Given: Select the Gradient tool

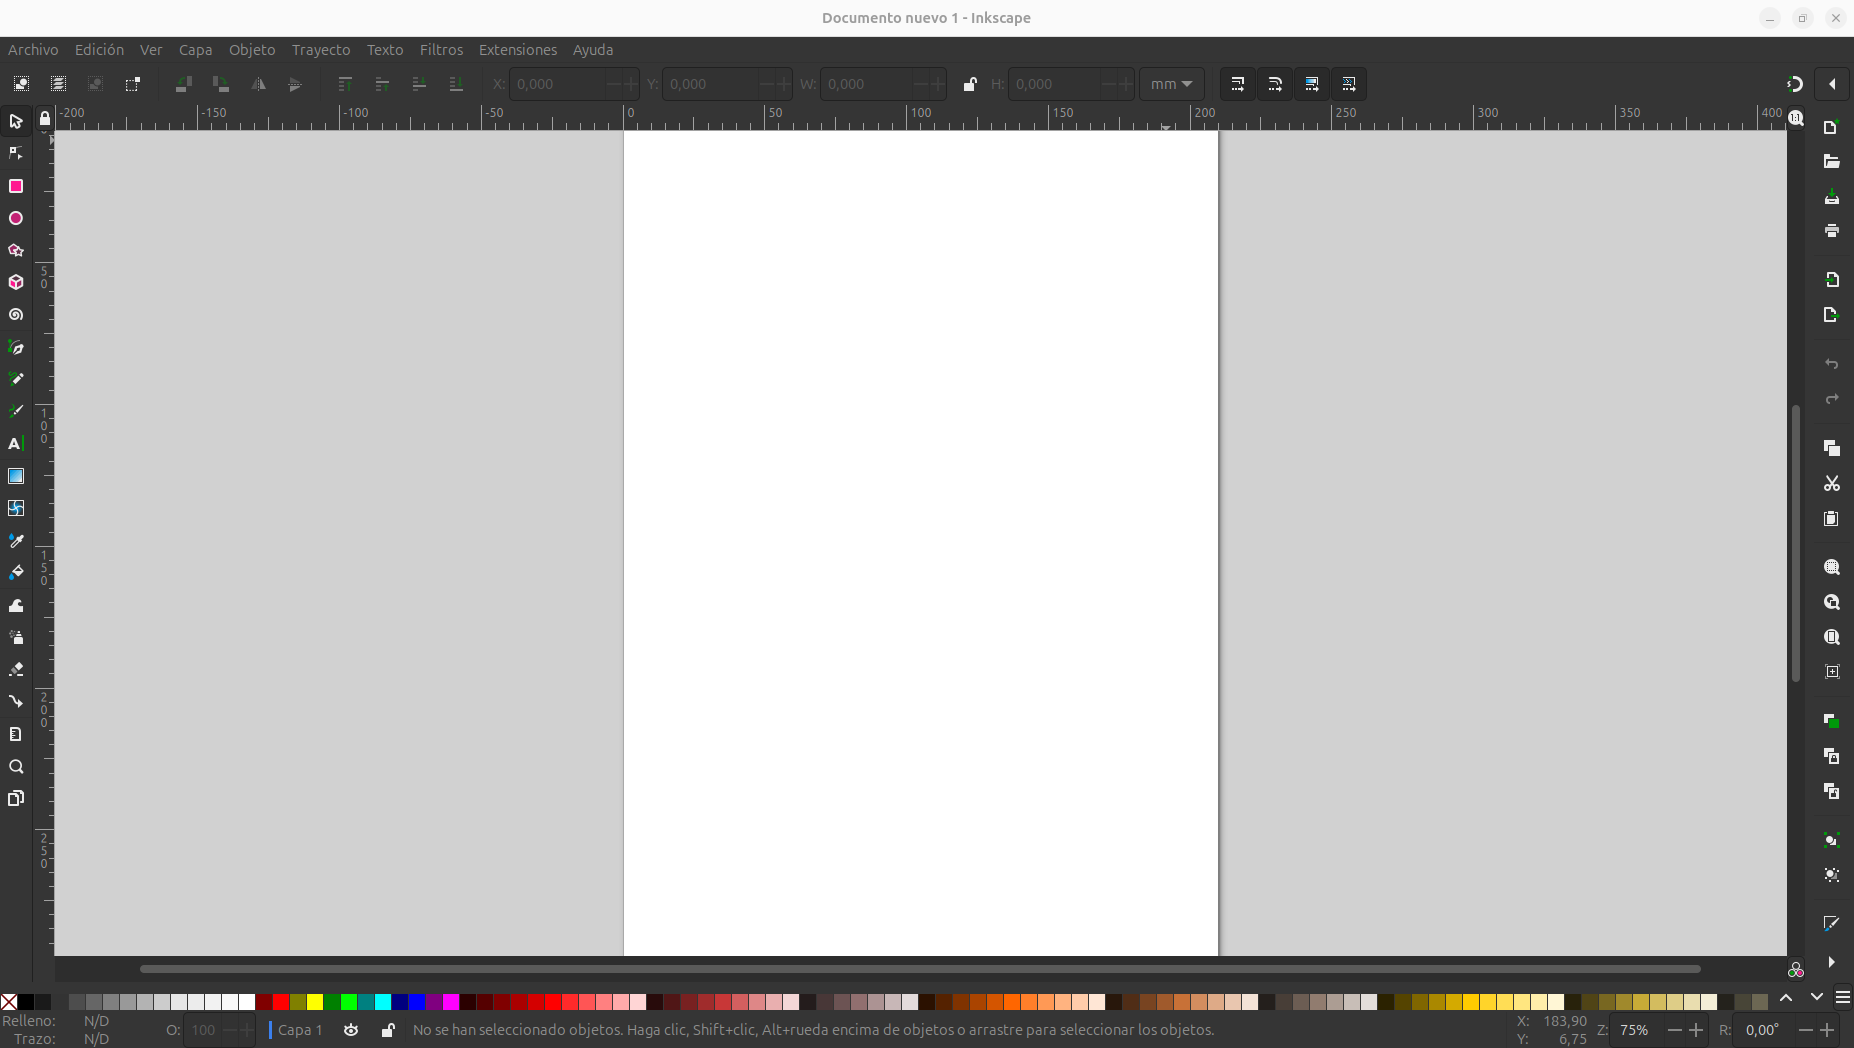Looking at the screenshot, I should pos(16,476).
